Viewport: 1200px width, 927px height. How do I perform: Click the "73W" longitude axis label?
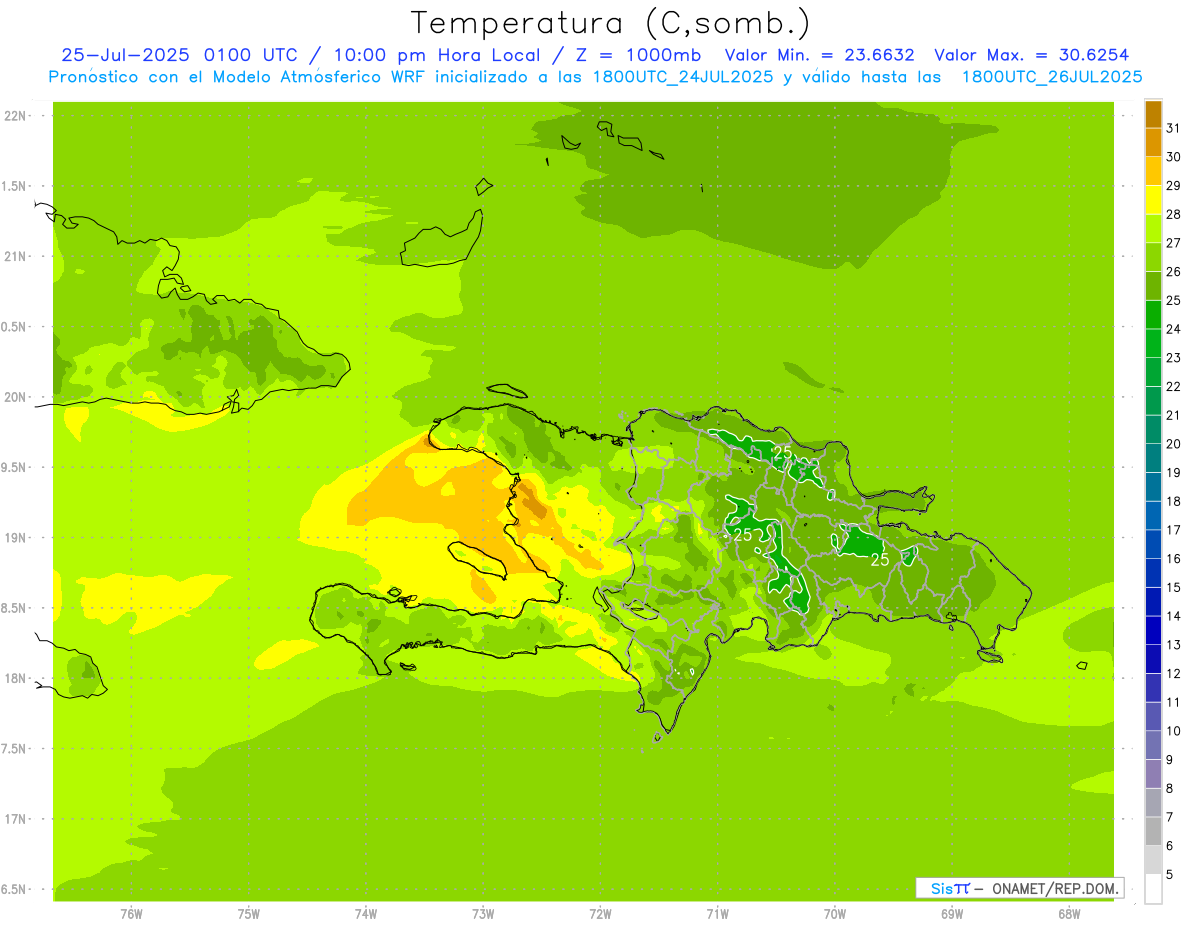pos(483,914)
